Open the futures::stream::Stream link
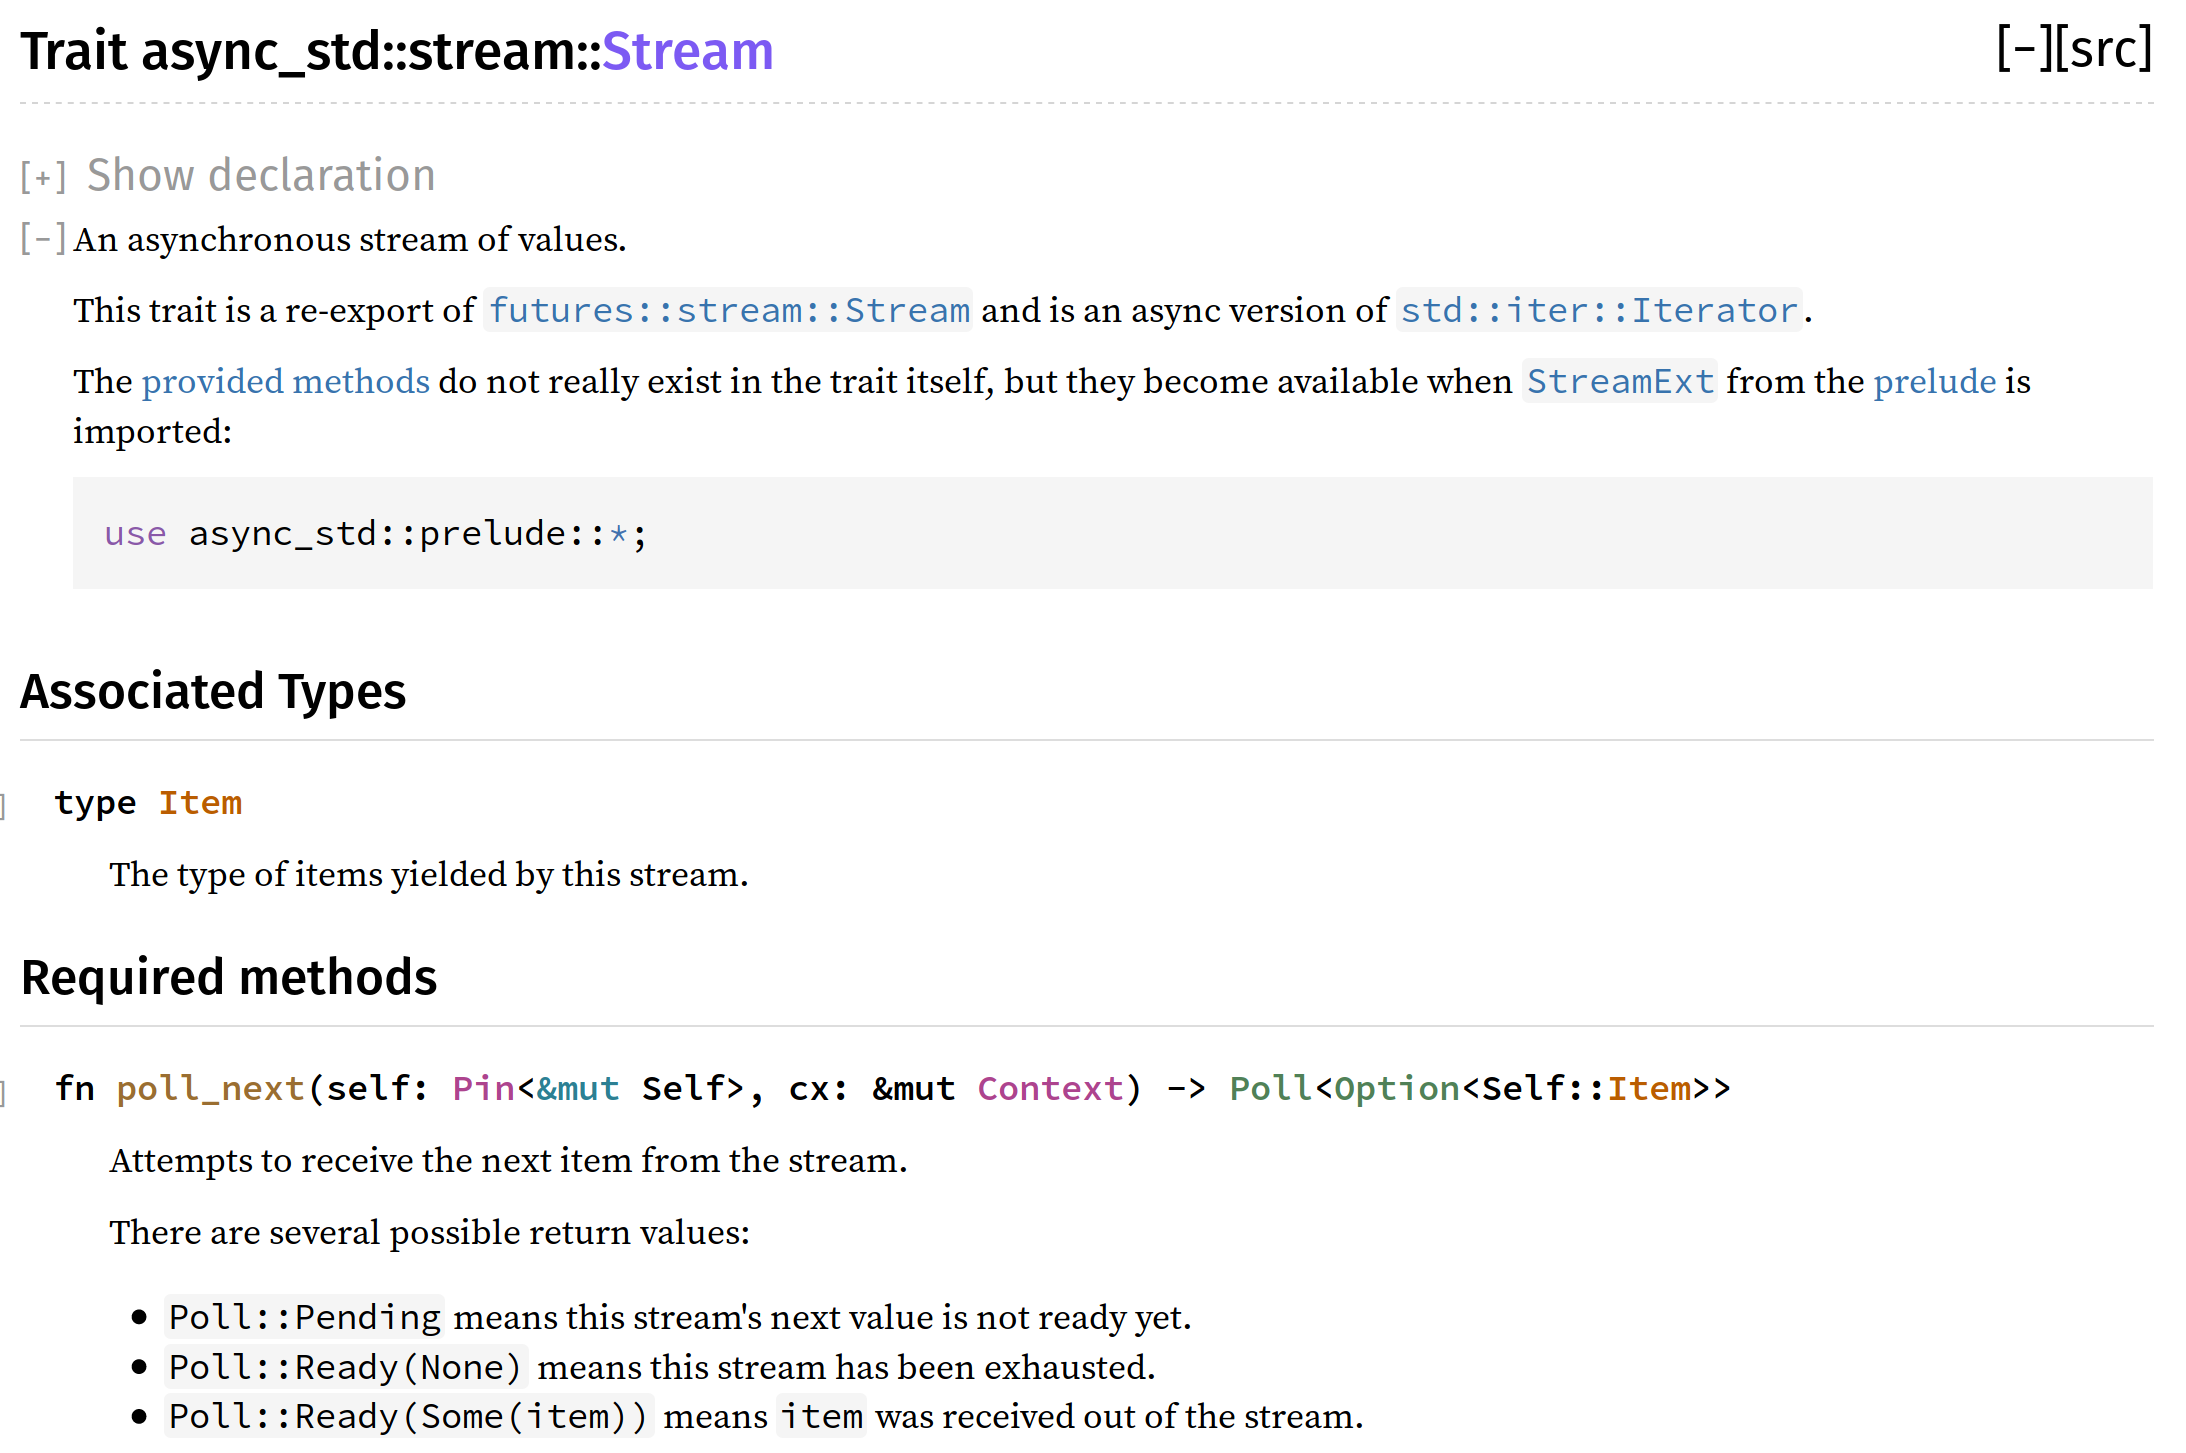 click(x=728, y=311)
